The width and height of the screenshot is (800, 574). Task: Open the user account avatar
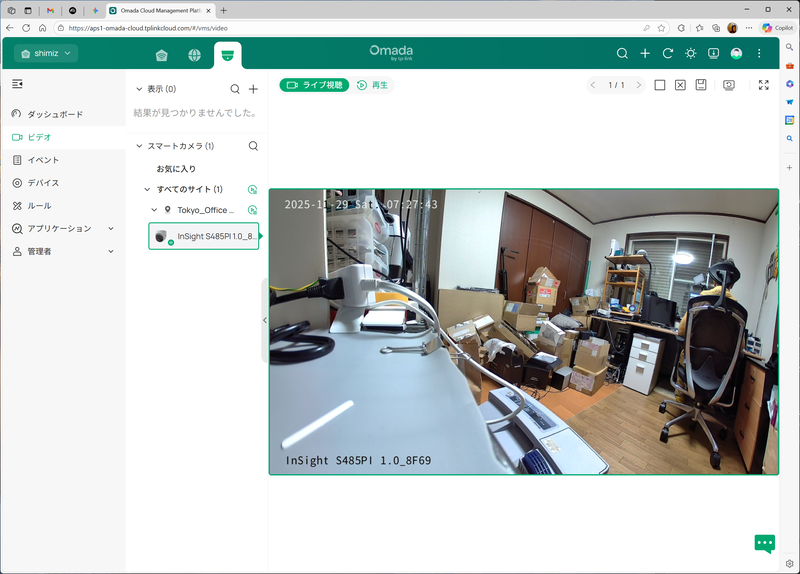[x=736, y=53]
